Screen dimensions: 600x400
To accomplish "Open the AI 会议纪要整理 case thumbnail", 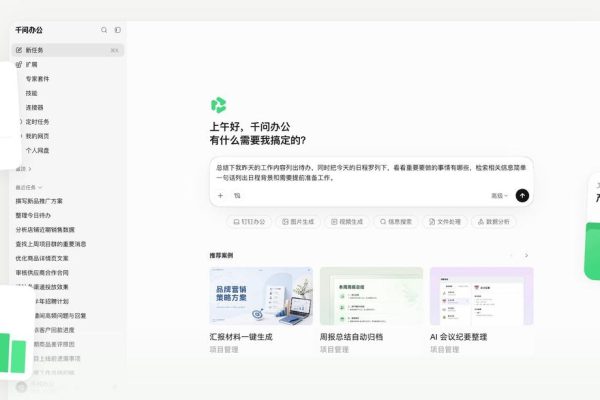I will click(481, 296).
